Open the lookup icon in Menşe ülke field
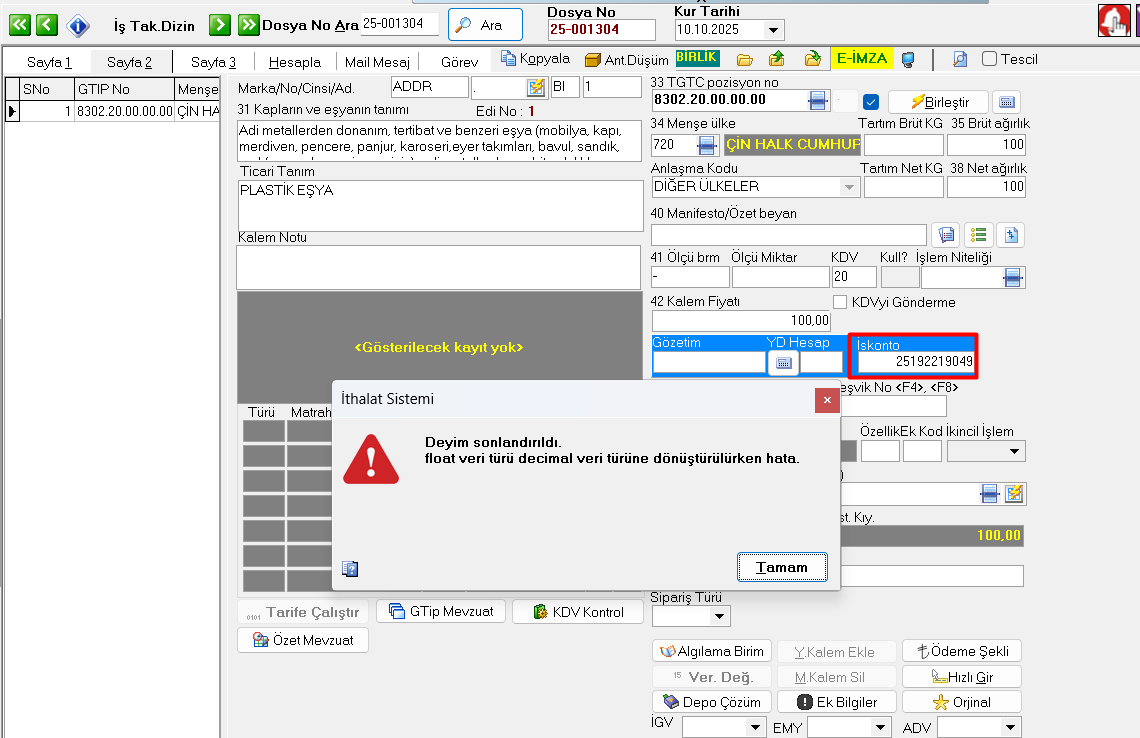 coord(708,146)
